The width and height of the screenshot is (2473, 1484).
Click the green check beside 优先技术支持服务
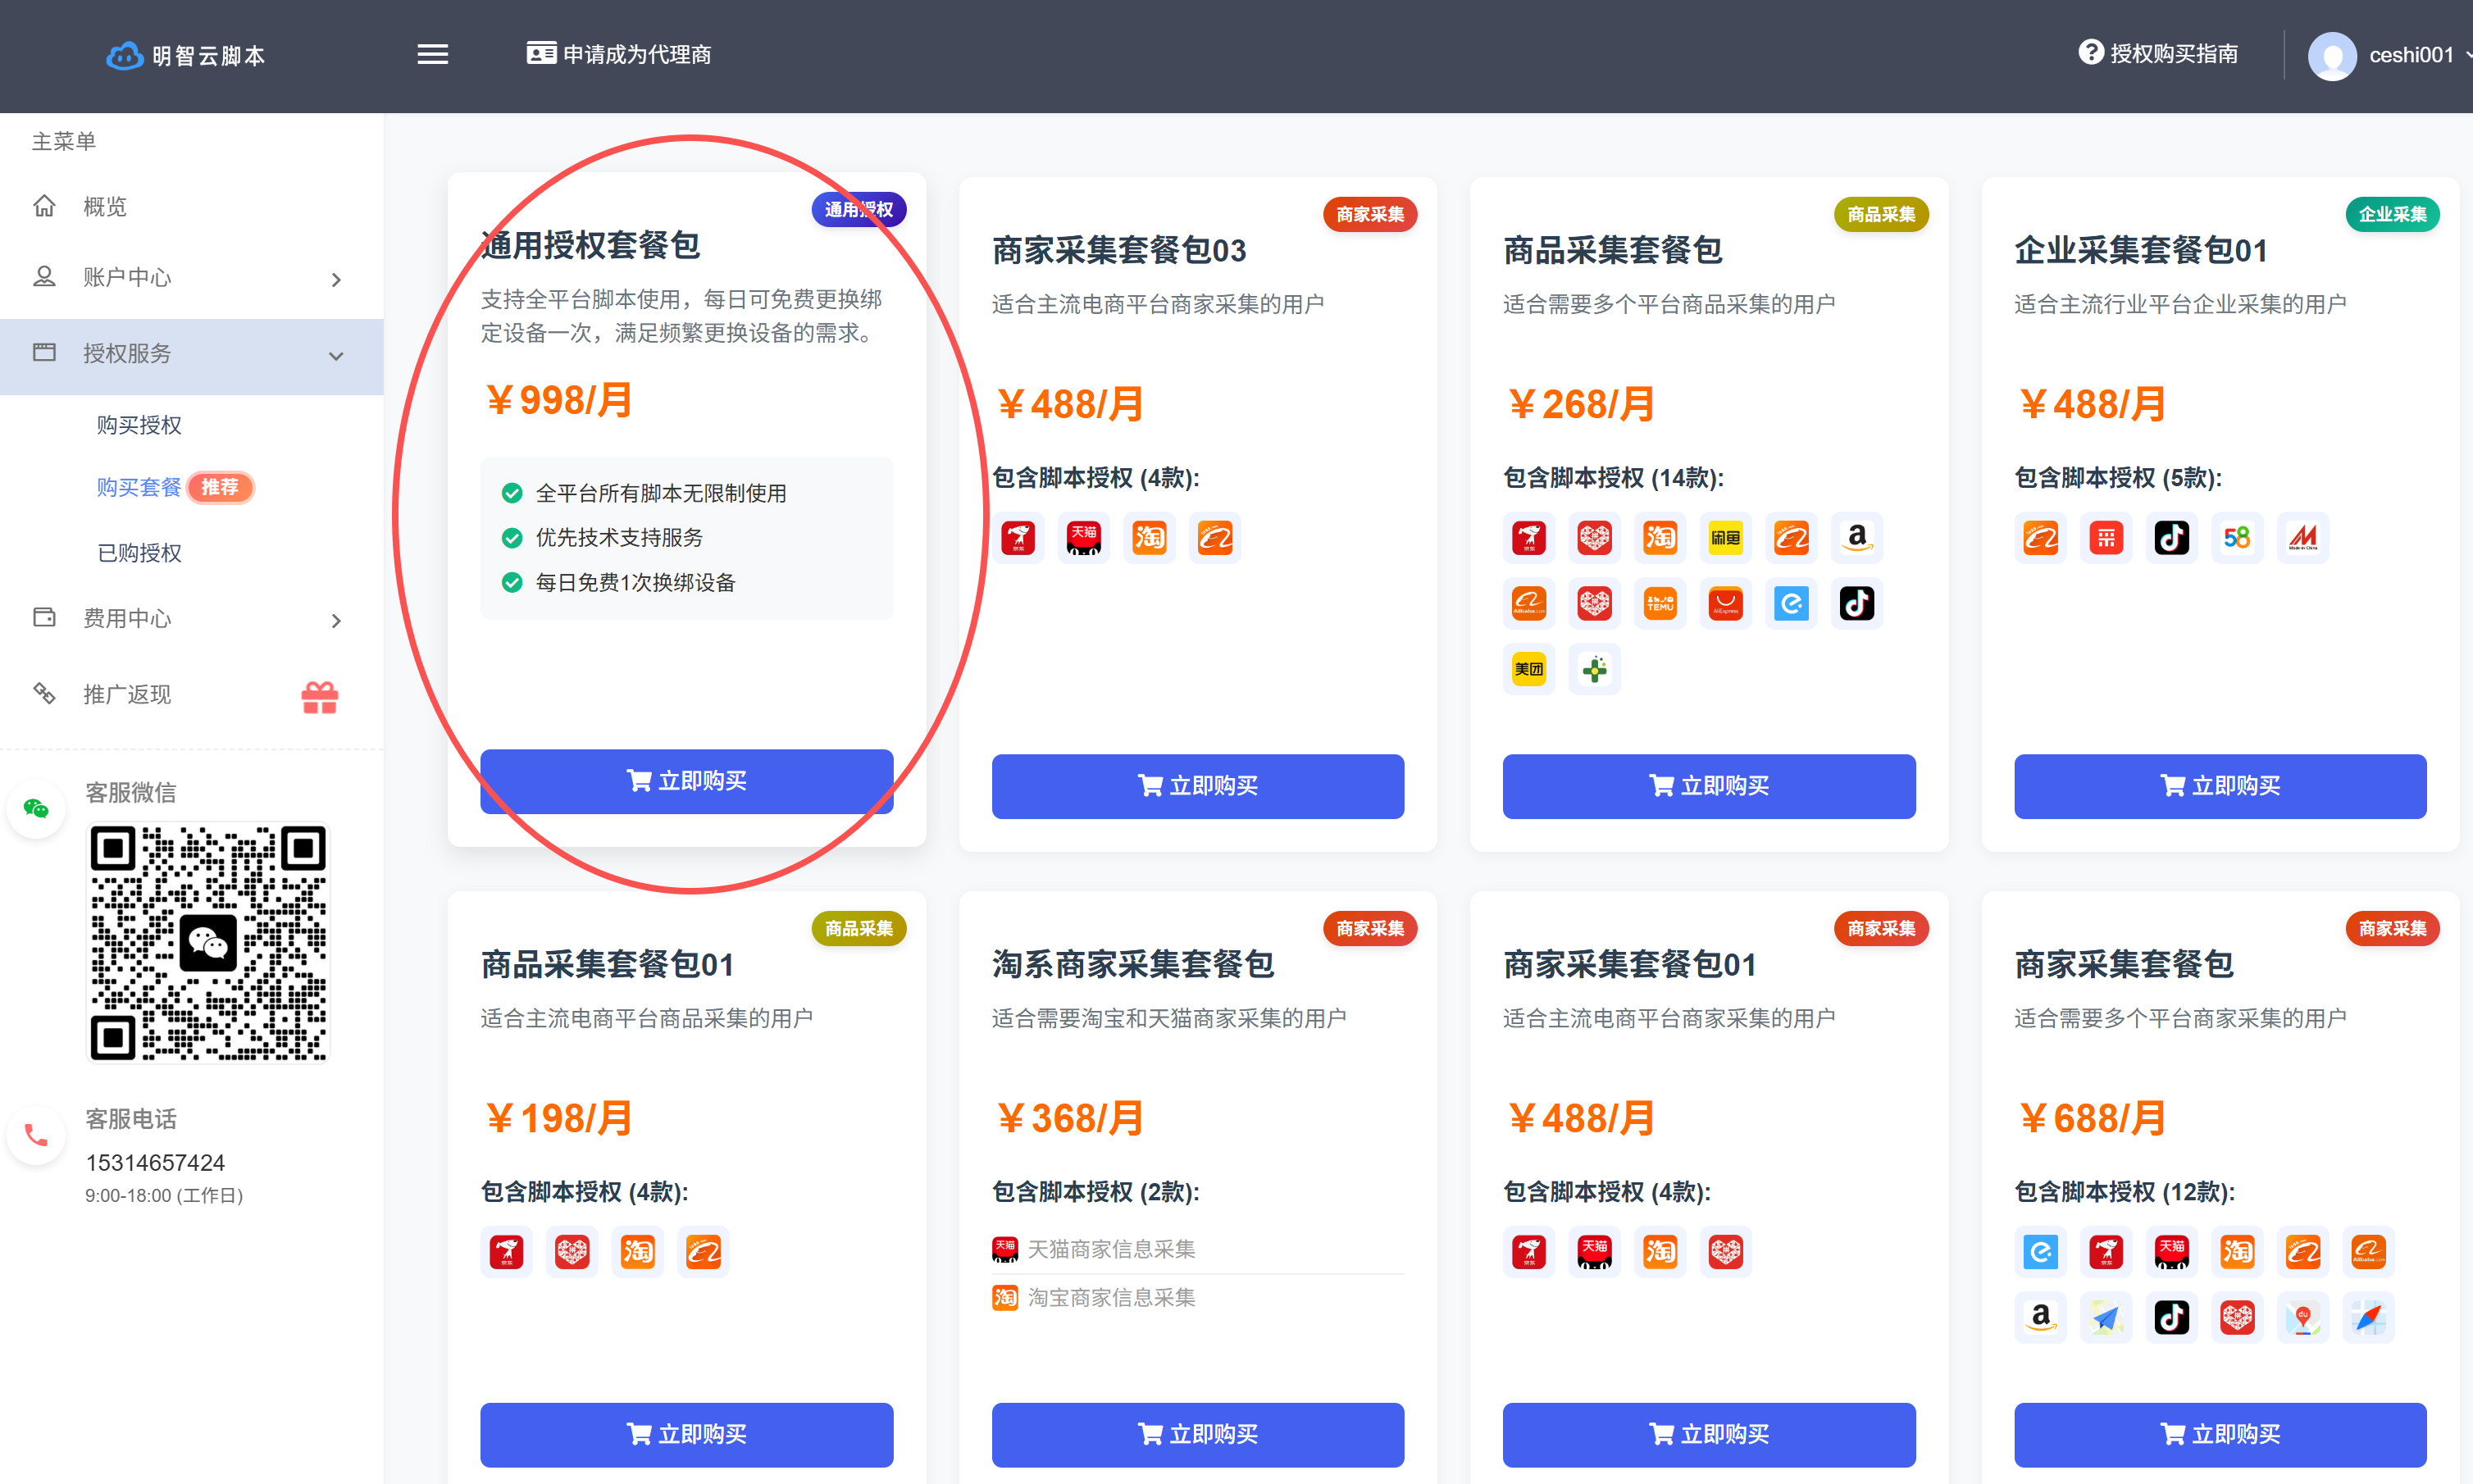(512, 538)
